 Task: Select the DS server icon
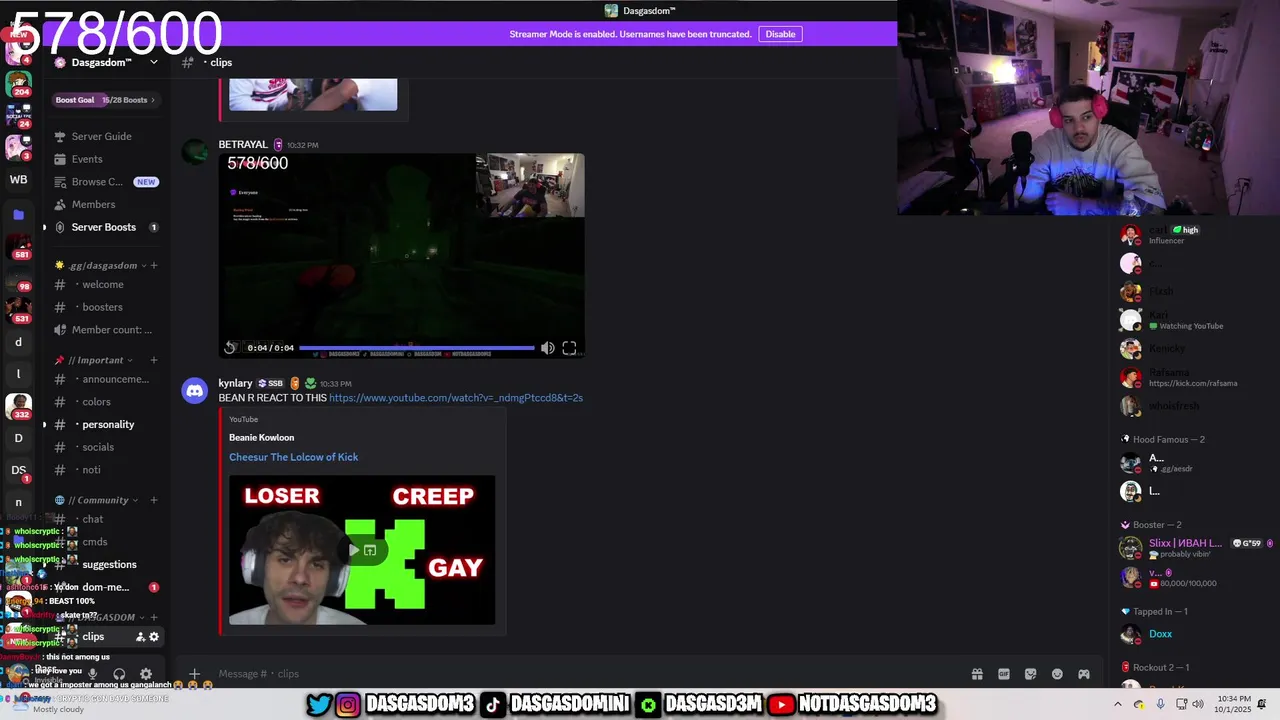[x=18, y=470]
